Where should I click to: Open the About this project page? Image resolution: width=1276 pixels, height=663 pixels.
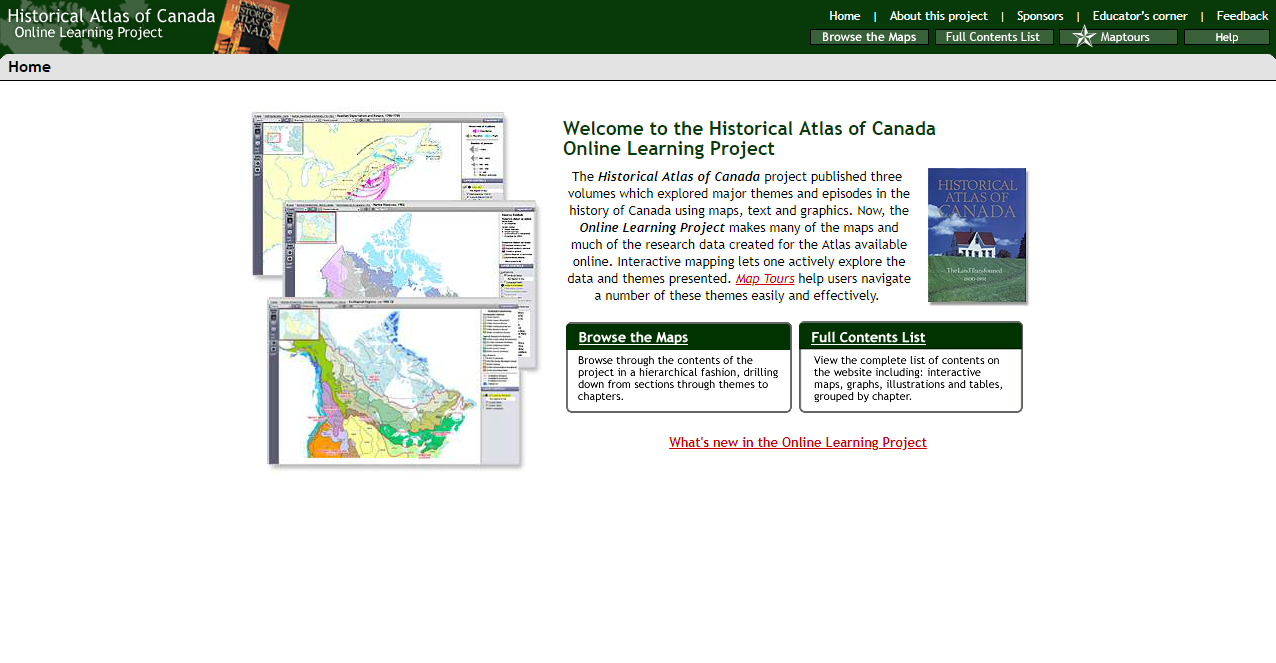click(x=938, y=16)
